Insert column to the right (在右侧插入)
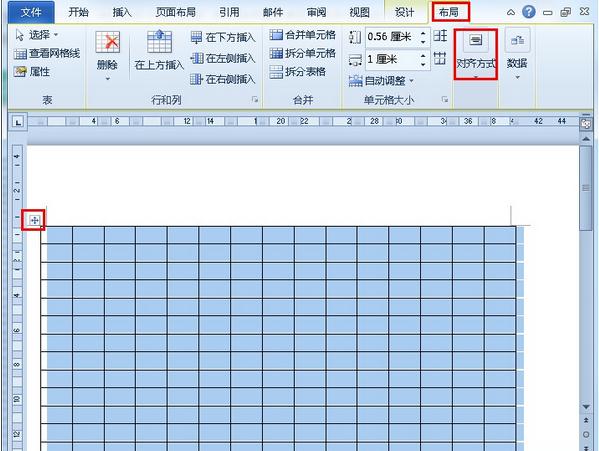This screenshot has height=451, width=599. point(223,79)
